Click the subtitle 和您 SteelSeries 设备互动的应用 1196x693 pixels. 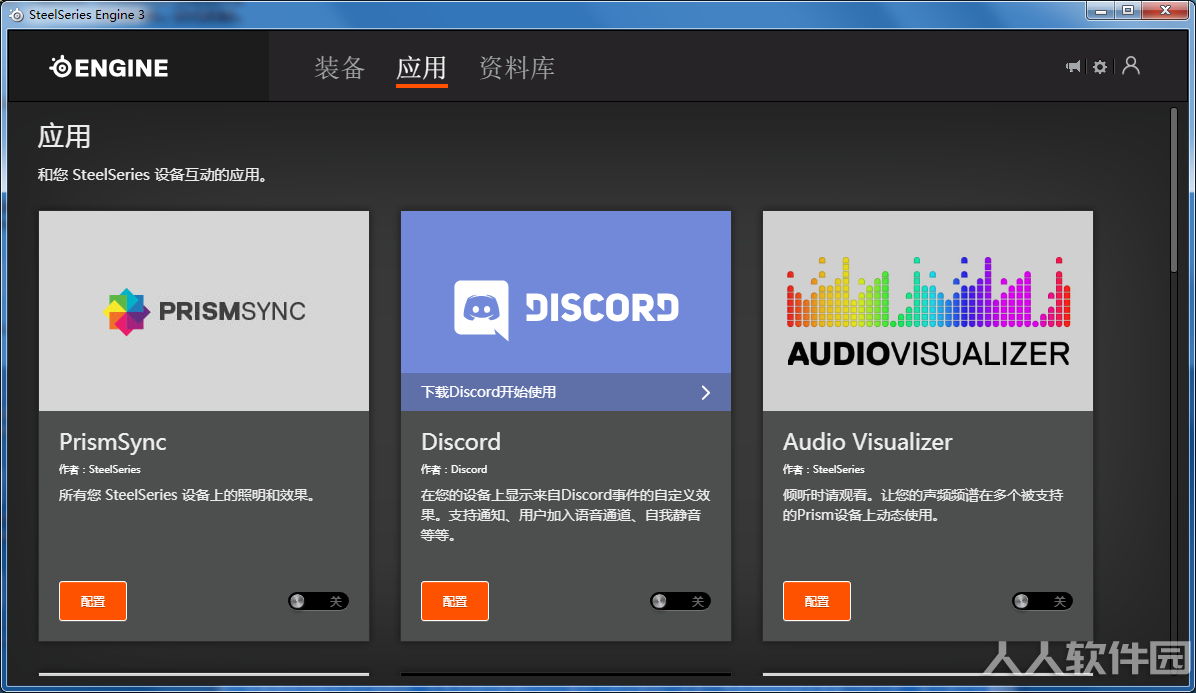(152, 175)
